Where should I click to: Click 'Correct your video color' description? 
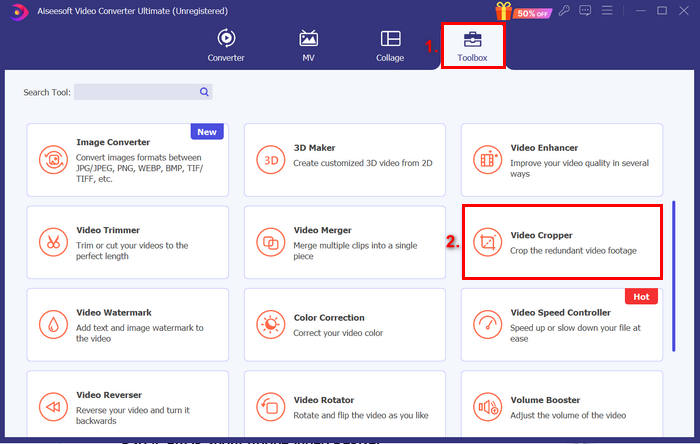(x=338, y=333)
